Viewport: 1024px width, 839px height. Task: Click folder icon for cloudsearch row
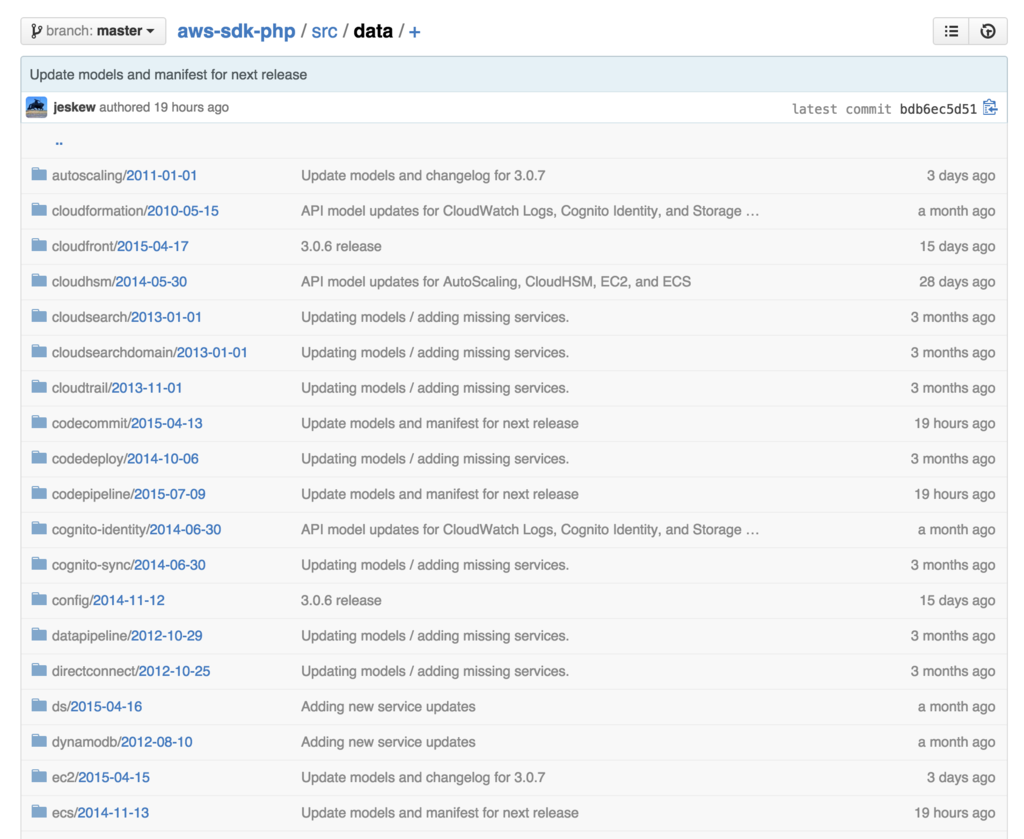pos(39,316)
